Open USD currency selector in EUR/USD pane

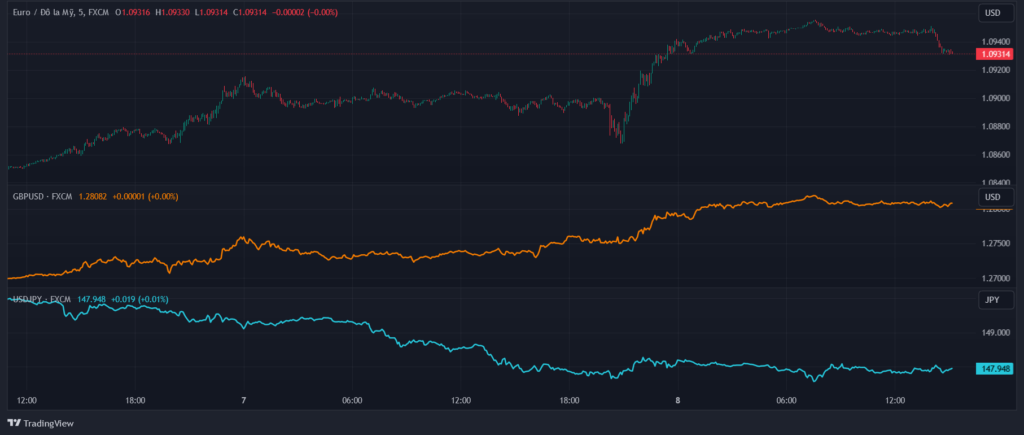point(992,13)
